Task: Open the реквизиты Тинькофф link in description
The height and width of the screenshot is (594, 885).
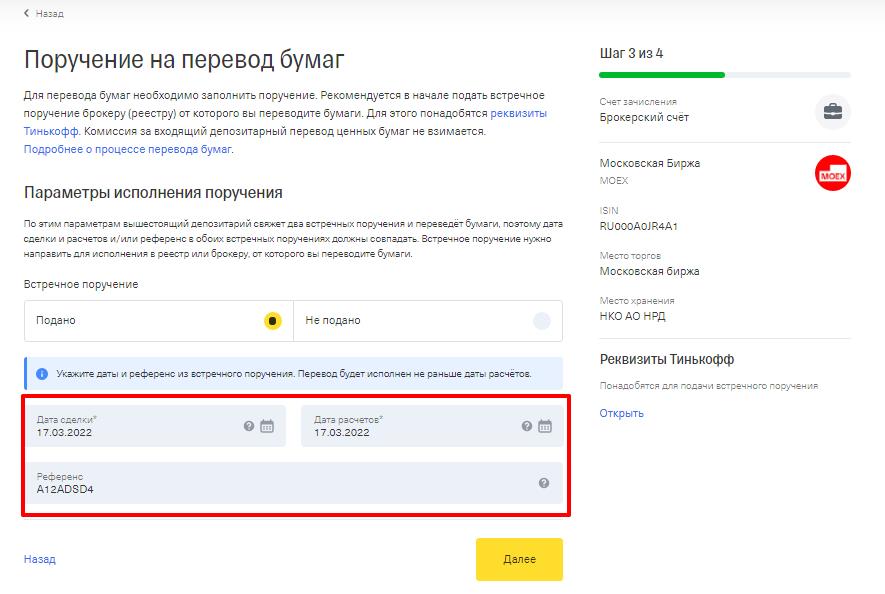Action: [518, 114]
